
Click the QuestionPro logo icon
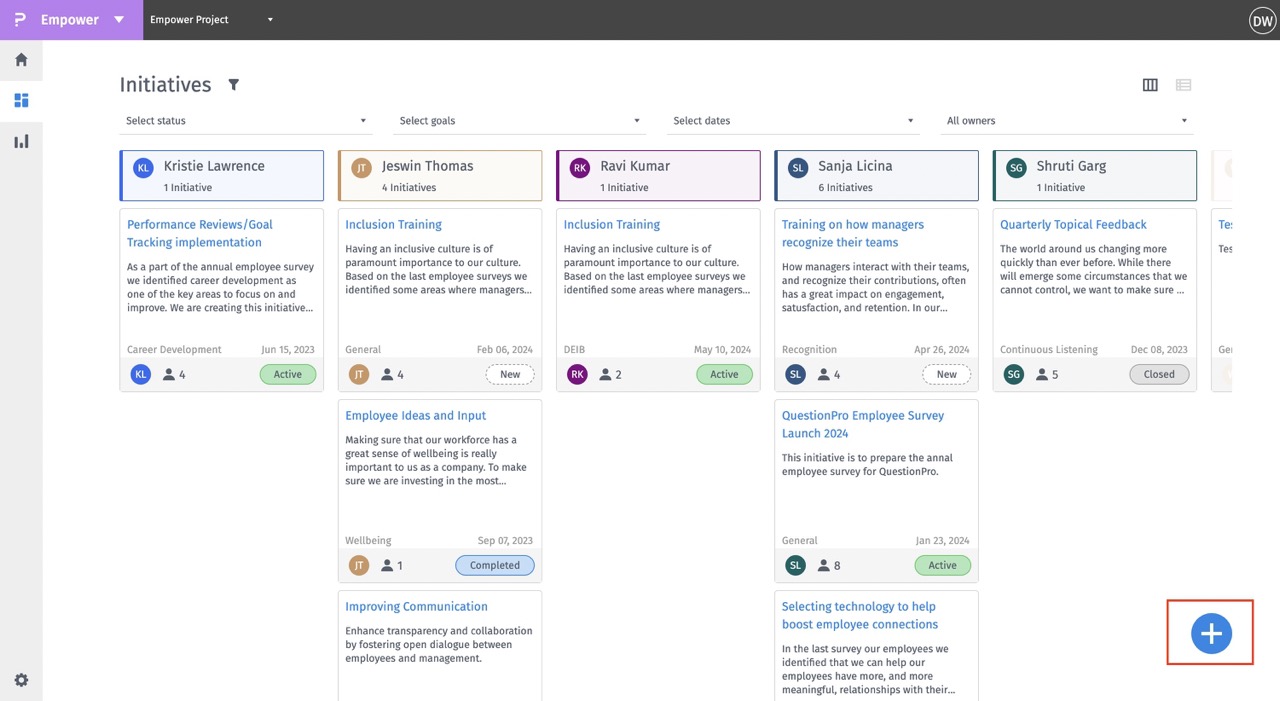pos(19,20)
